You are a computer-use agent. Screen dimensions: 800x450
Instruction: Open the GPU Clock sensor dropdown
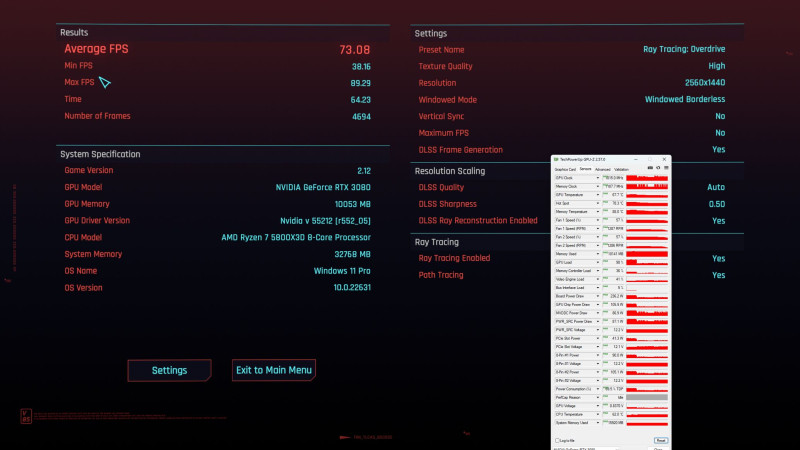pos(598,178)
